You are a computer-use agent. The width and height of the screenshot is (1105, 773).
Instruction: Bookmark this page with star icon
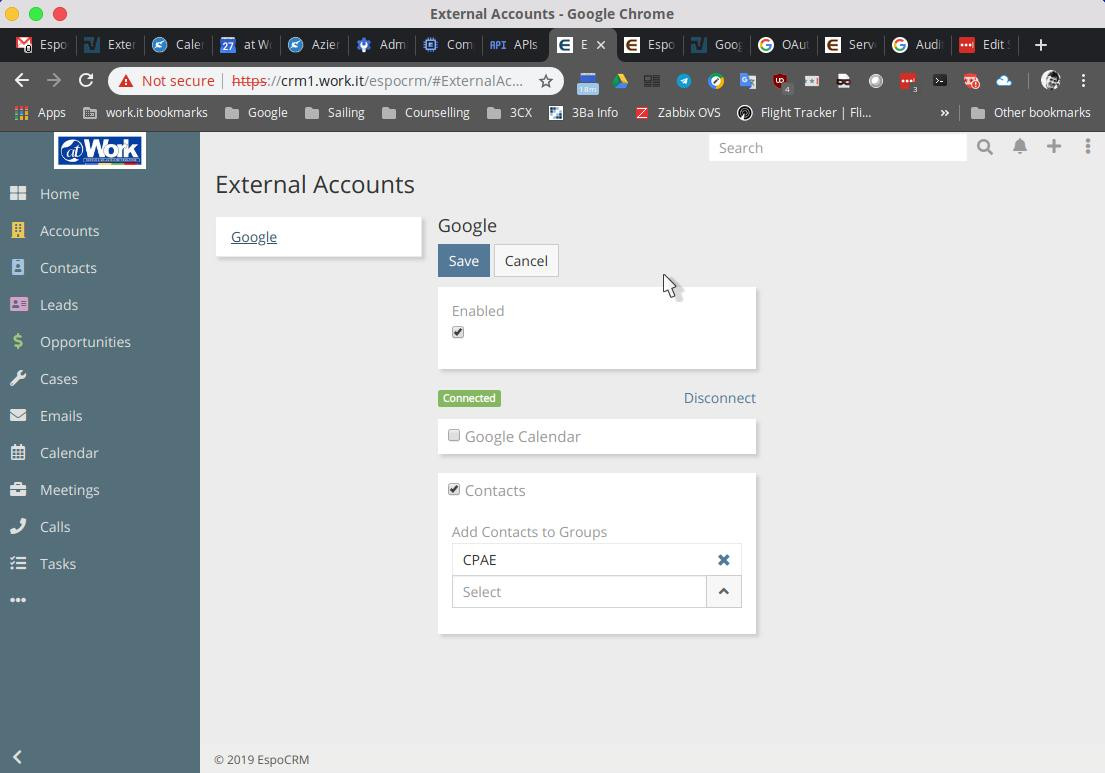point(546,81)
